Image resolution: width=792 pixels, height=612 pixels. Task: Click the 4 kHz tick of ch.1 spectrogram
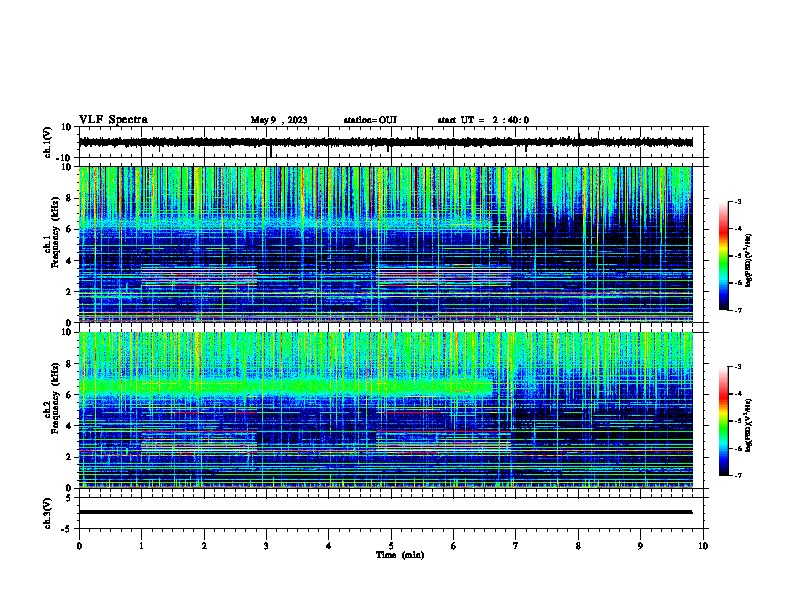(69, 261)
